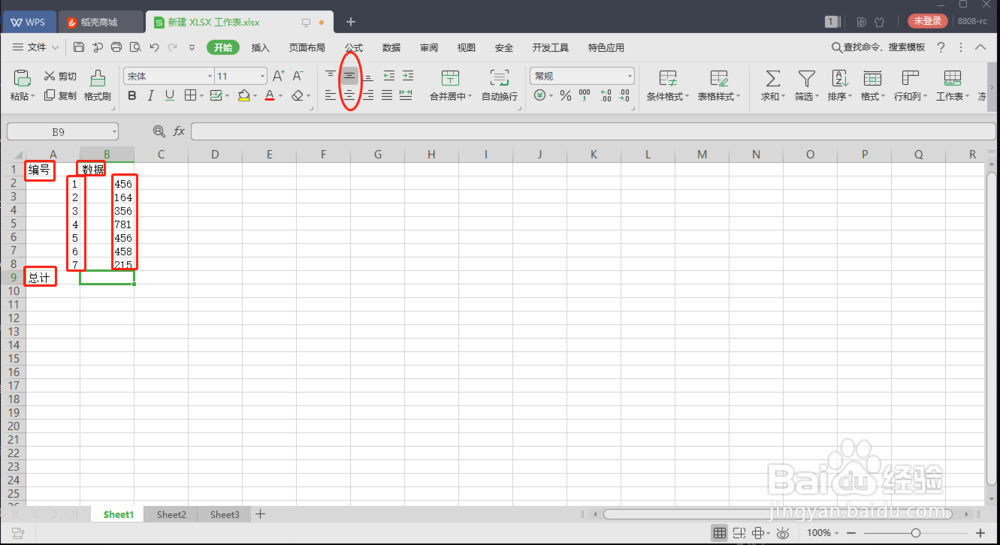
Task: Increase decimal places
Action: pyautogui.click(x=605, y=96)
